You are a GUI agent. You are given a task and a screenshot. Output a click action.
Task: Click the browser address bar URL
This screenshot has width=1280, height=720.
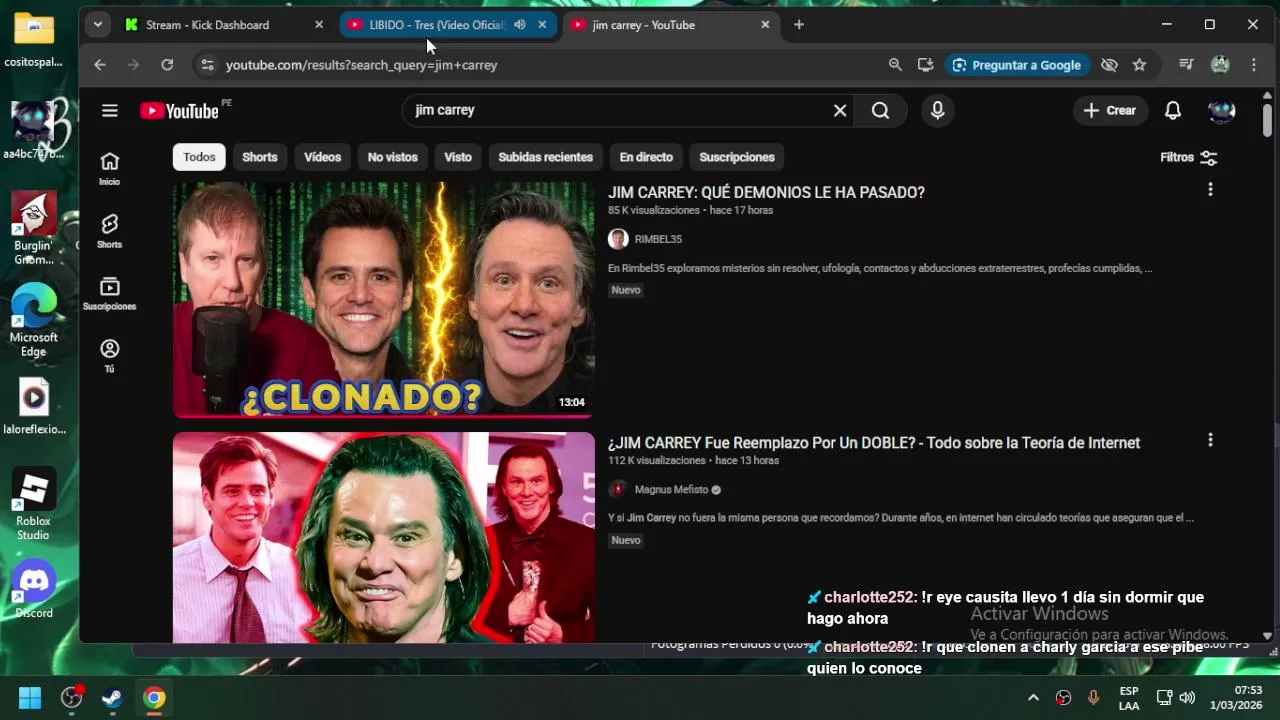click(361, 65)
